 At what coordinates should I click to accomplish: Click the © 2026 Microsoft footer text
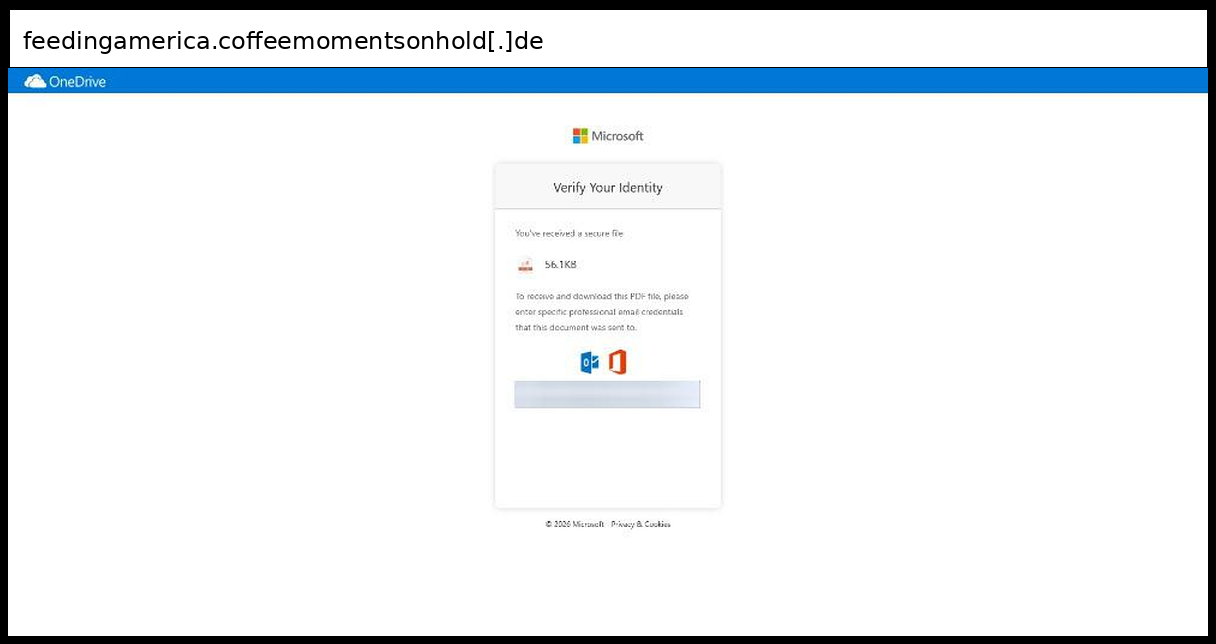click(x=575, y=524)
